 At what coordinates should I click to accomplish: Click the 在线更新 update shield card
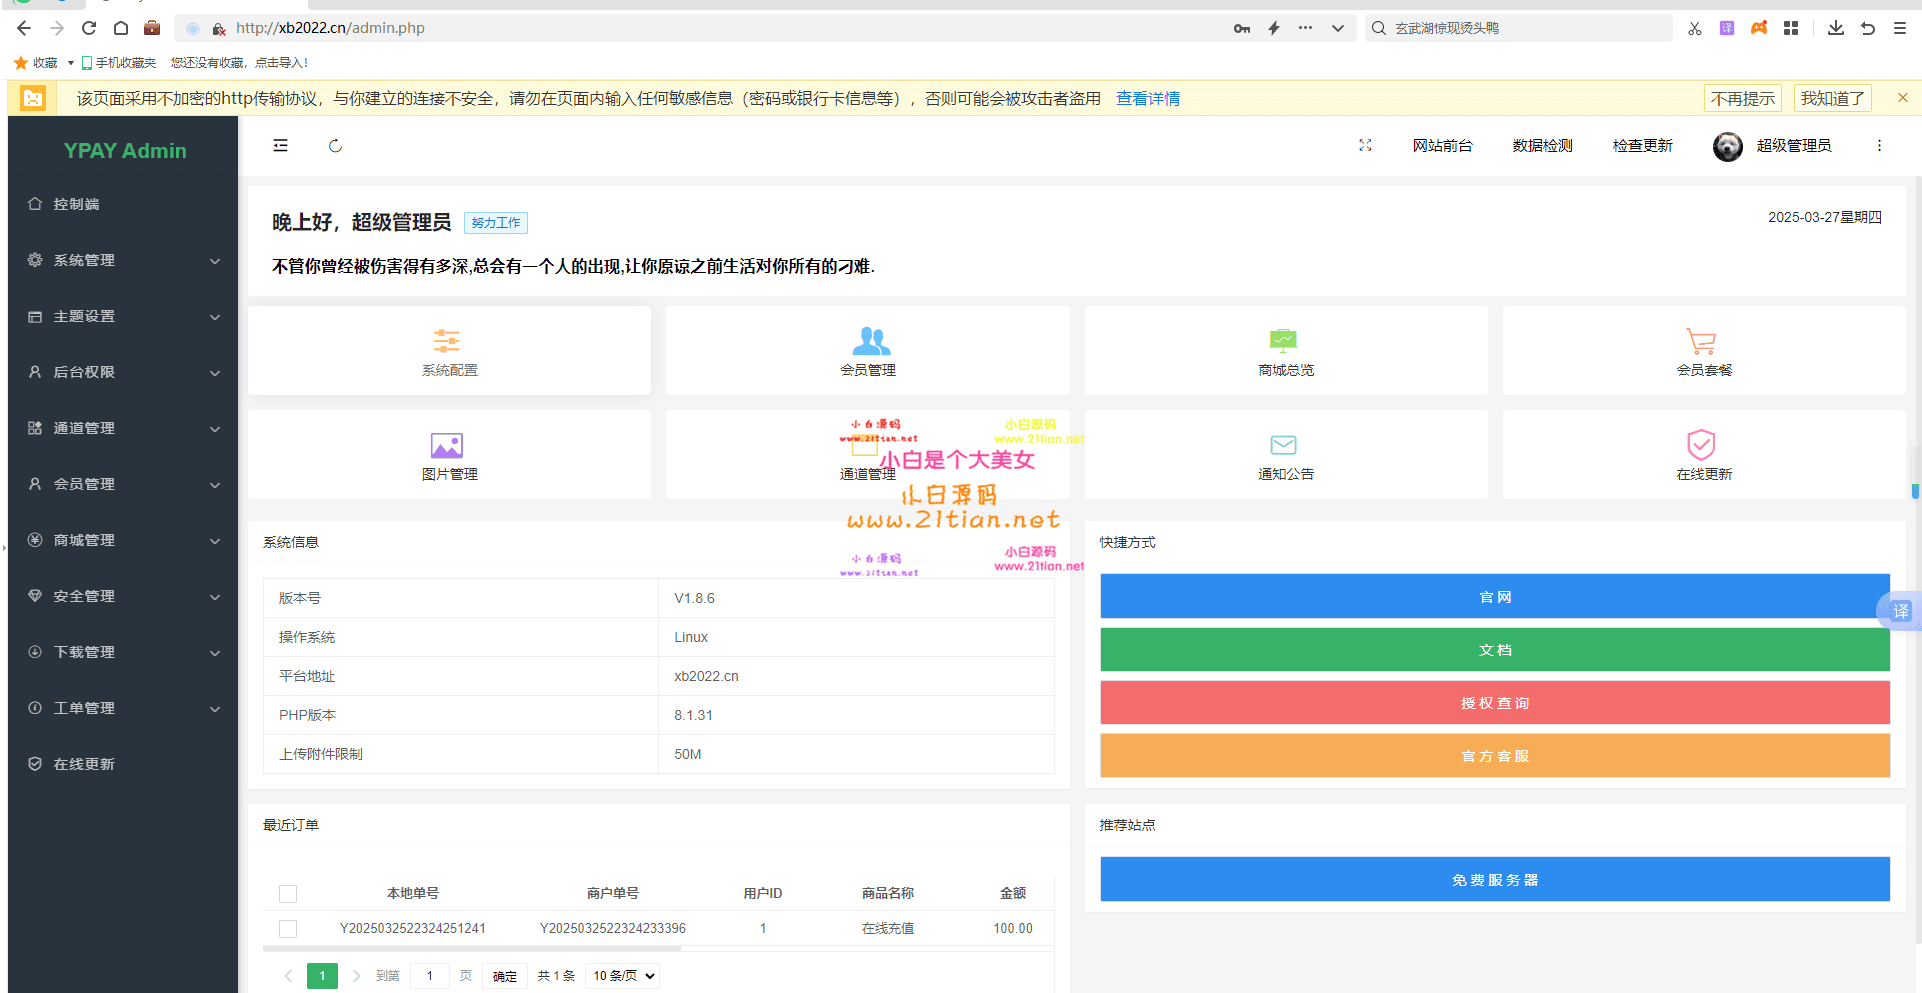pyautogui.click(x=1703, y=455)
